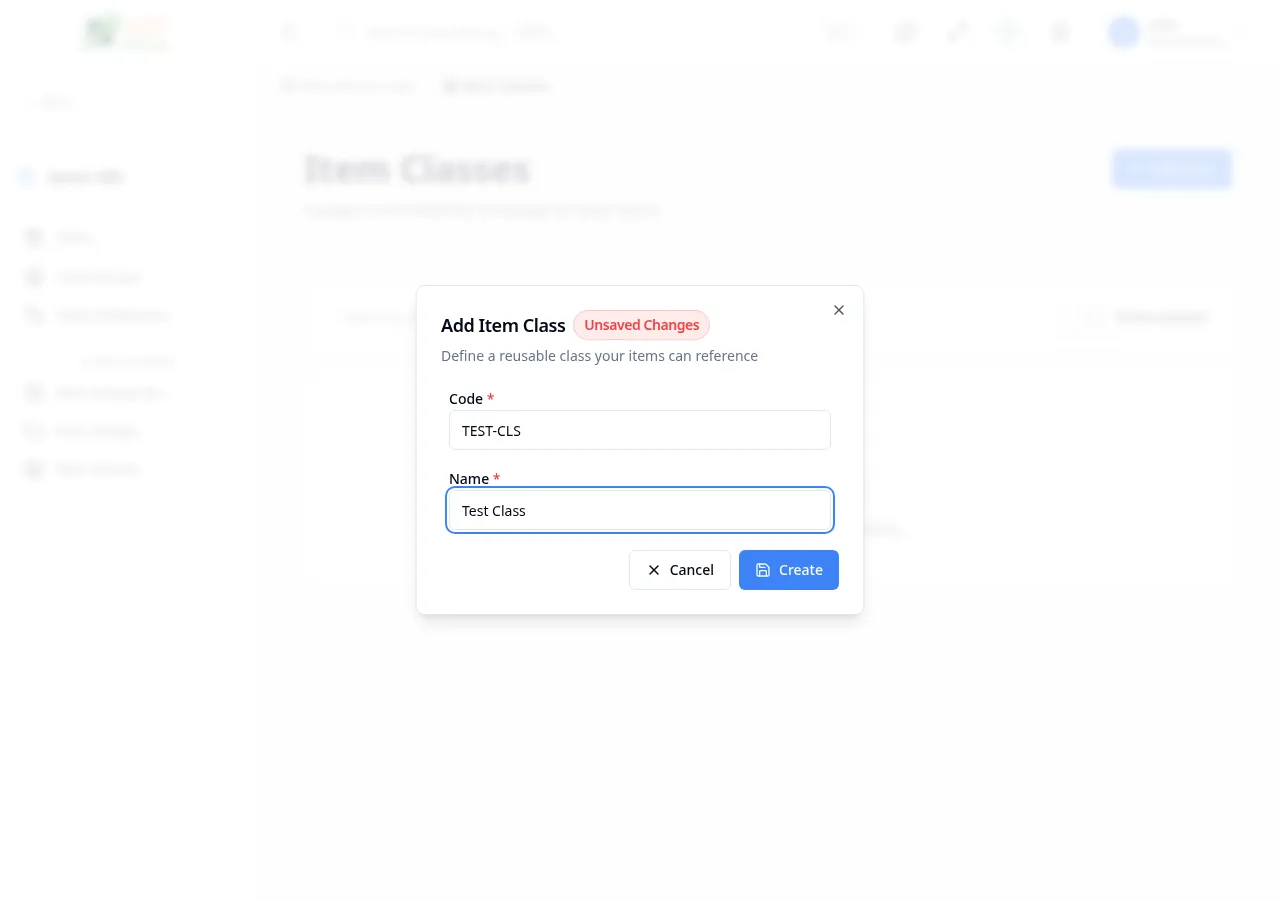This screenshot has height=900, width=1280.
Task: Open notifications via the bell icon
Action: click(1060, 32)
